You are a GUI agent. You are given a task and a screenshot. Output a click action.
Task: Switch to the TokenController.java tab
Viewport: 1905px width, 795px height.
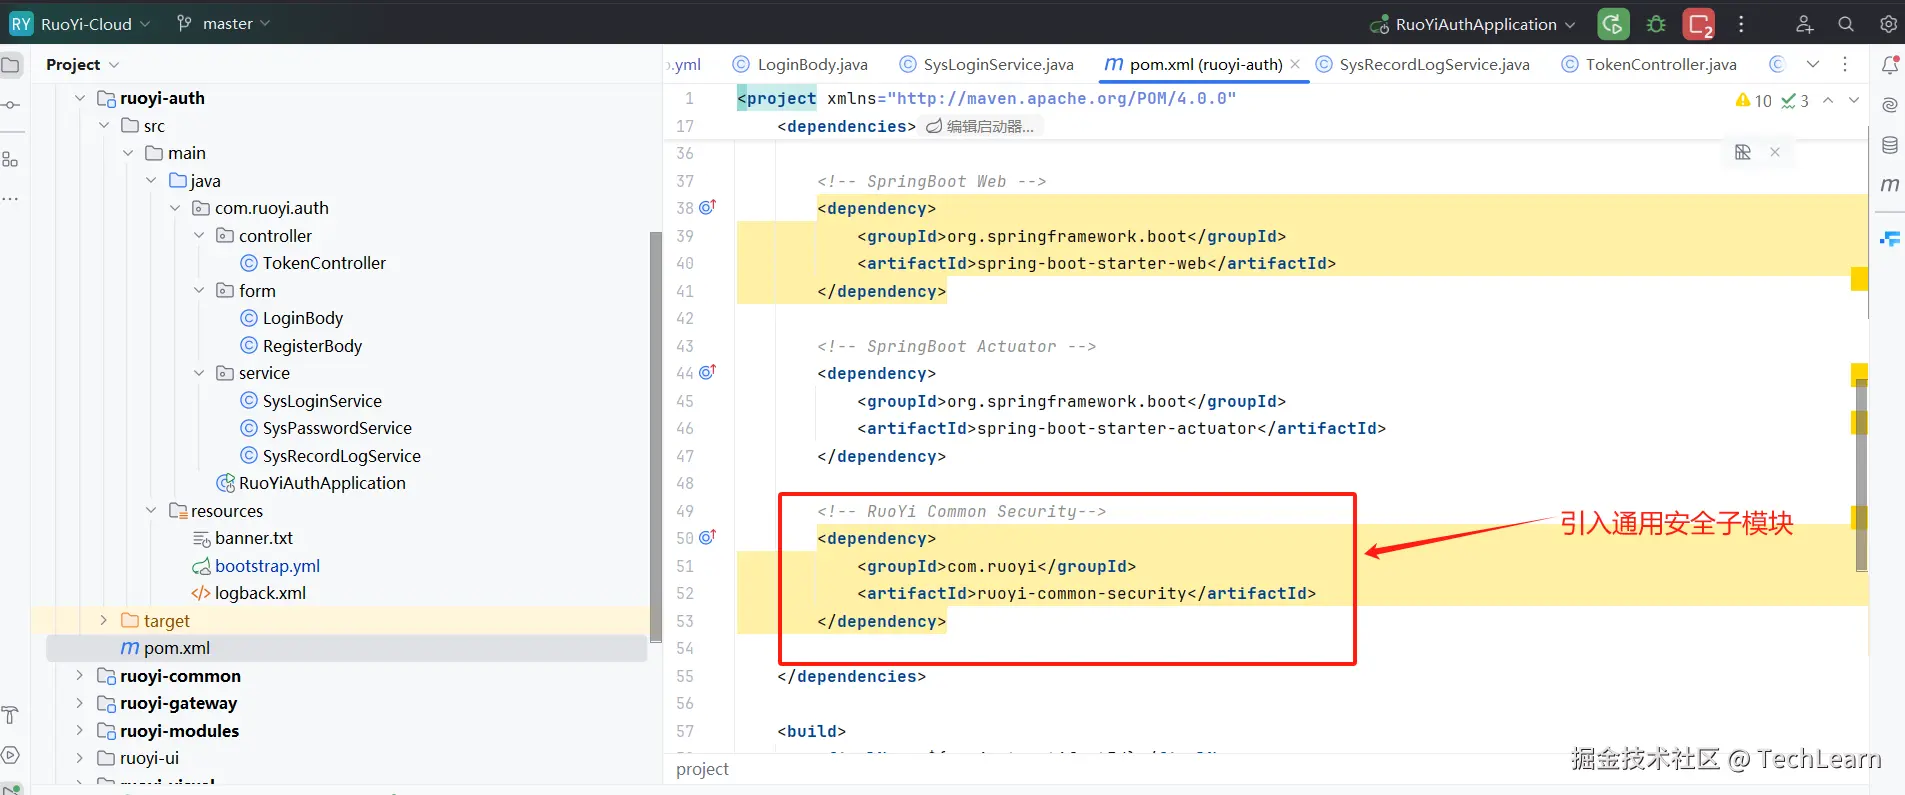point(1649,64)
